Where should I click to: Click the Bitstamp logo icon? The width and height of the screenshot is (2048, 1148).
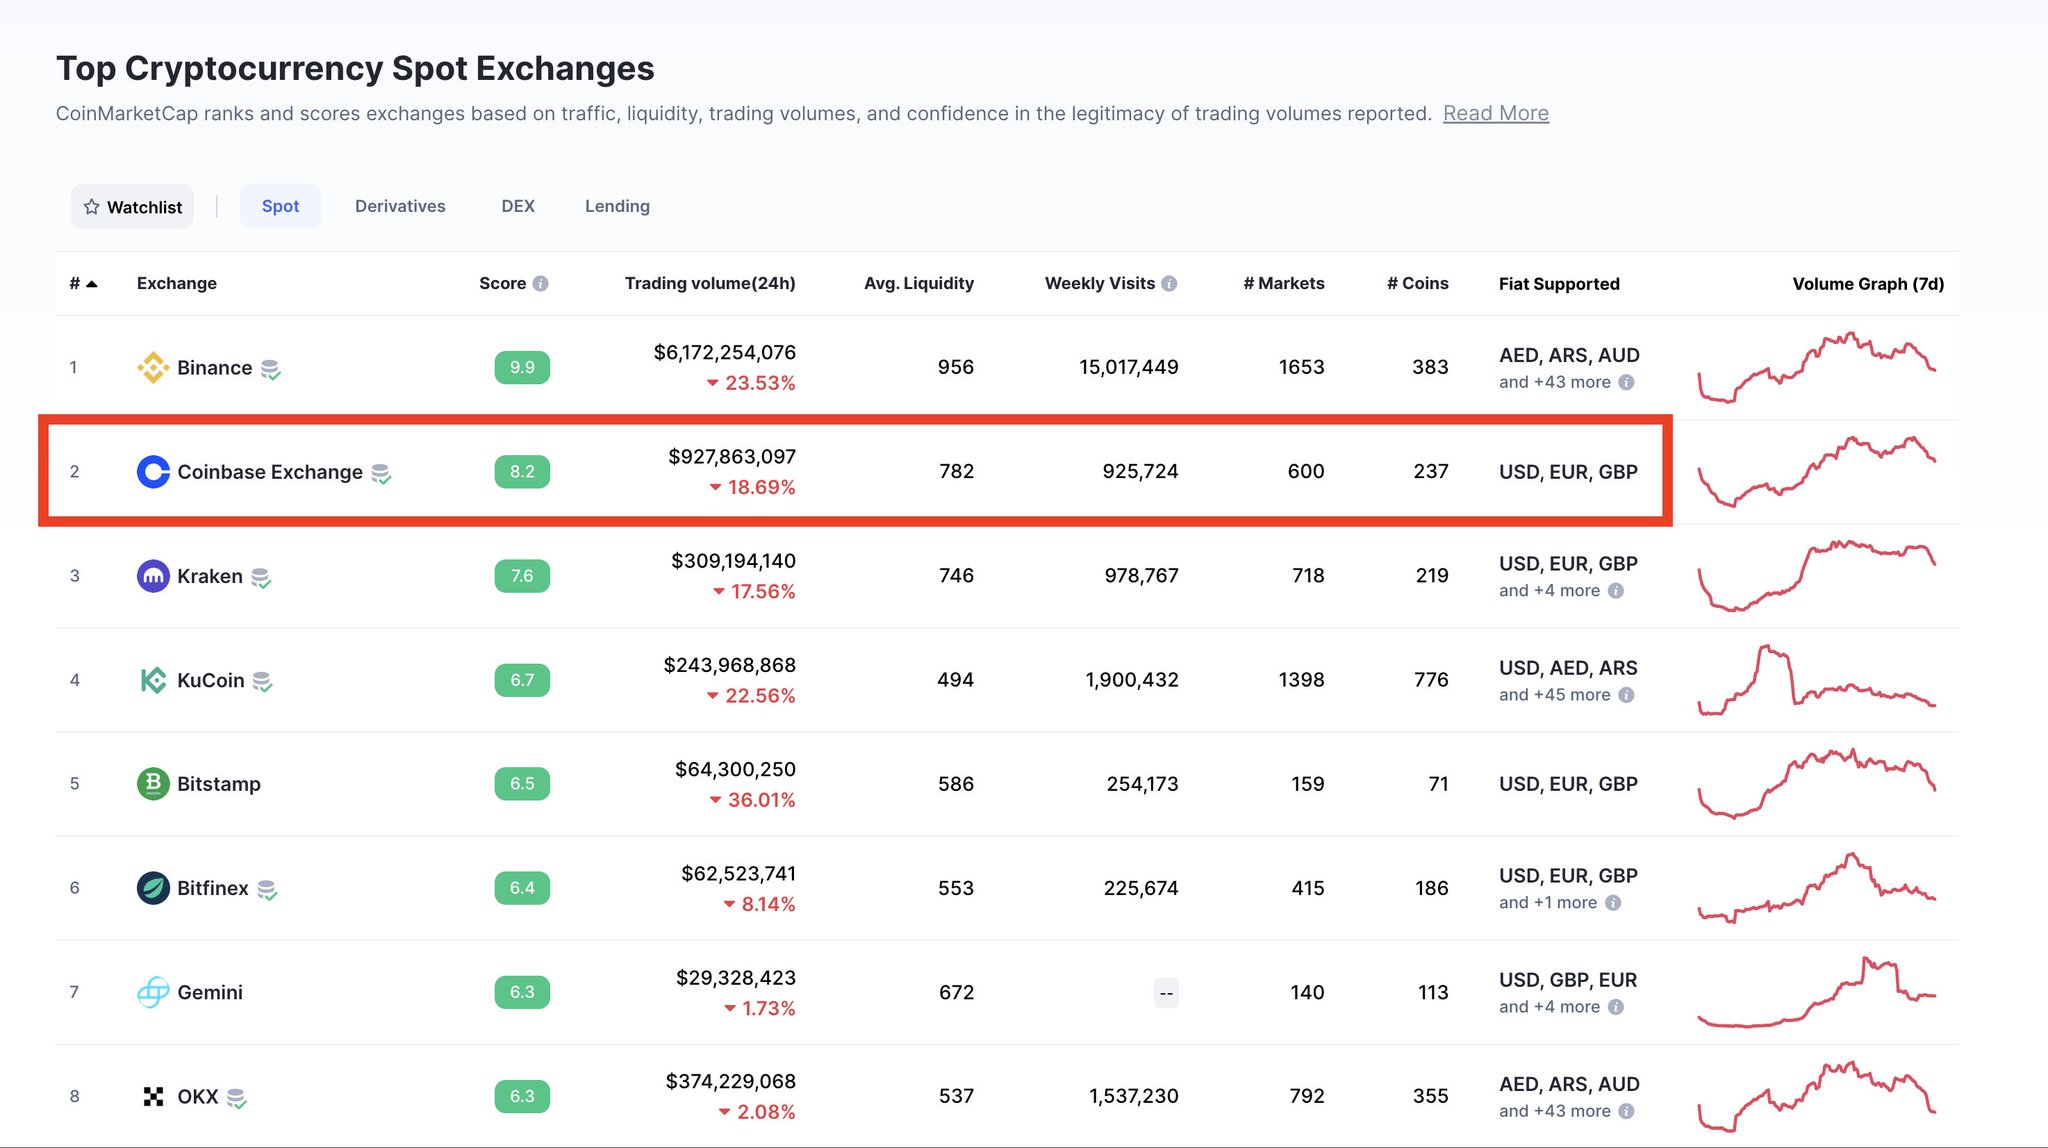coord(153,783)
